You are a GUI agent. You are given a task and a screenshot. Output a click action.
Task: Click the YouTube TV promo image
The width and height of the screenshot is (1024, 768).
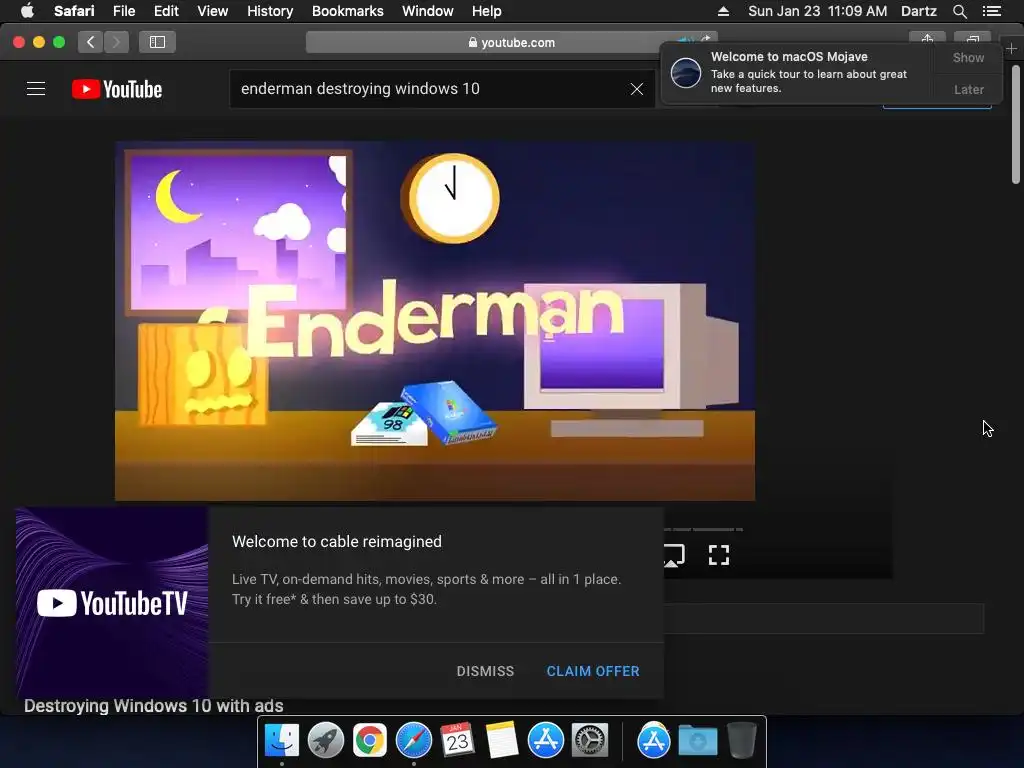pos(112,603)
